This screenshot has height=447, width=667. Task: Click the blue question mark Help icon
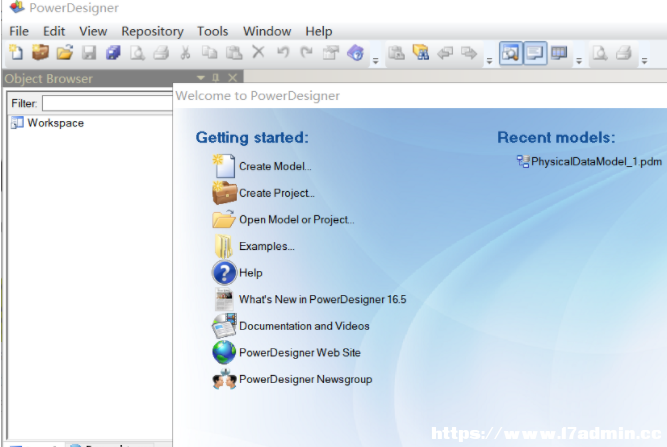point(224,273)
